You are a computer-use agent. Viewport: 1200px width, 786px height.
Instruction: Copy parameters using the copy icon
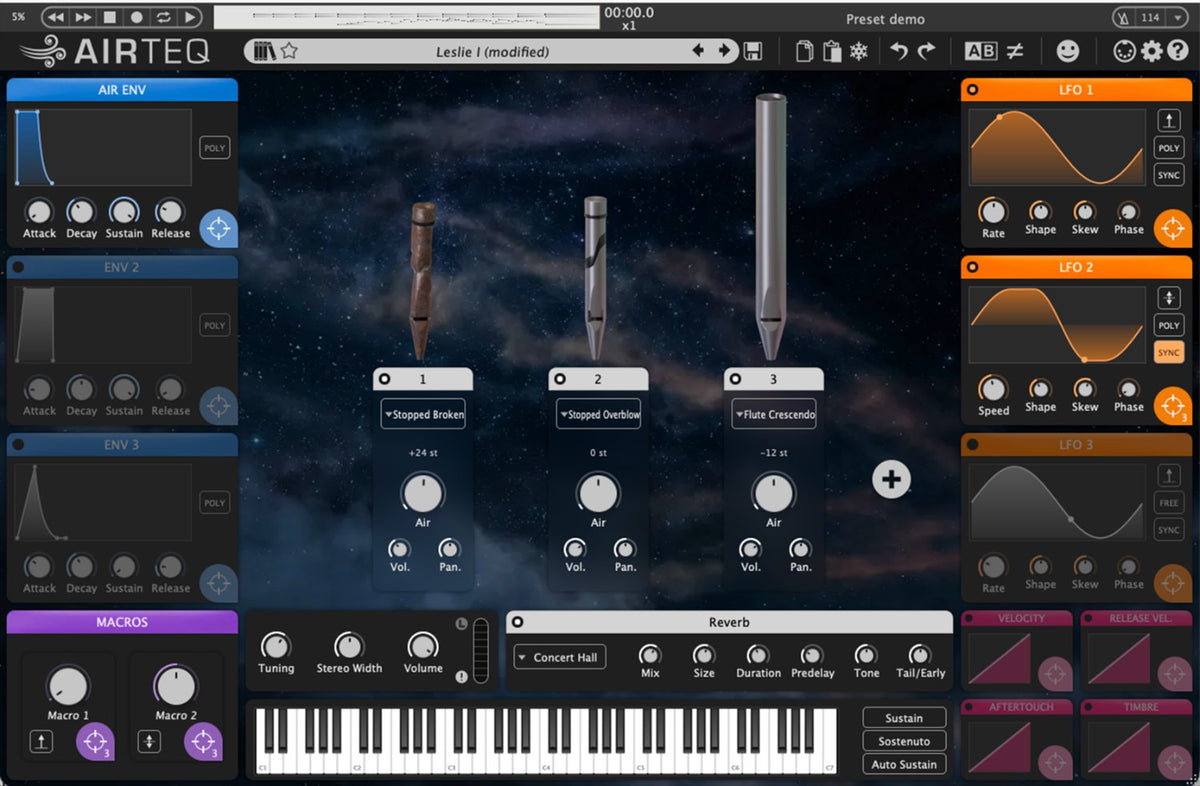click(804, 51)
